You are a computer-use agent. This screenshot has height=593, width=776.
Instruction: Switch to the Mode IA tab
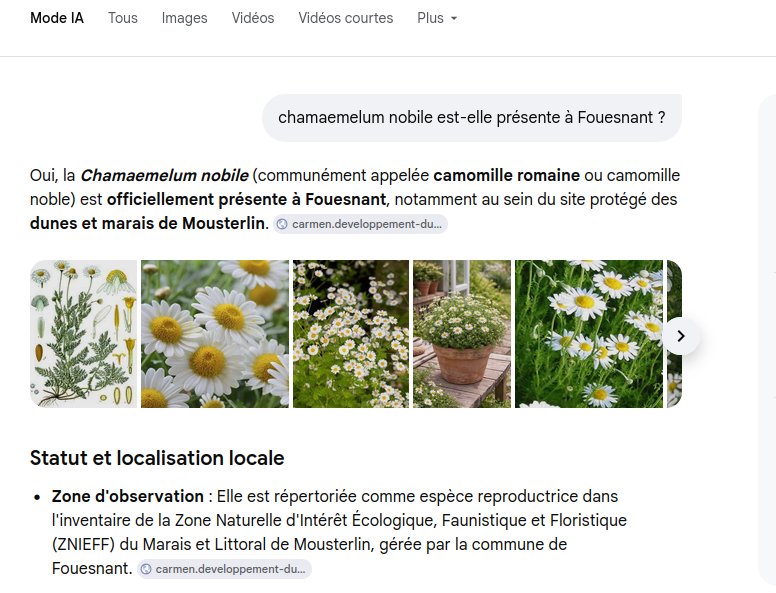(x=57, y=18)
